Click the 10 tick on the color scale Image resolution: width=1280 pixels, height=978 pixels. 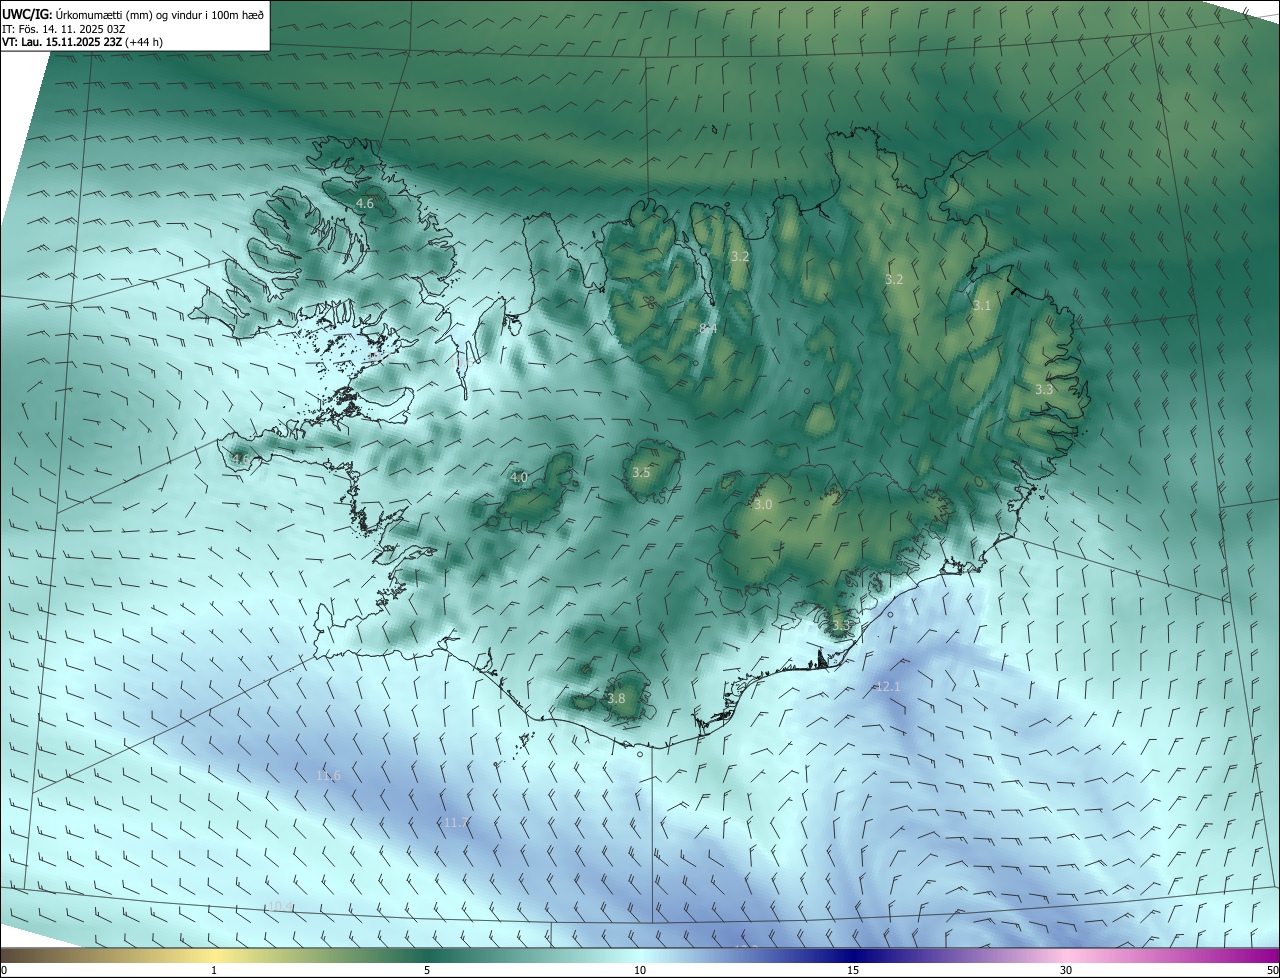pos(640,970)
